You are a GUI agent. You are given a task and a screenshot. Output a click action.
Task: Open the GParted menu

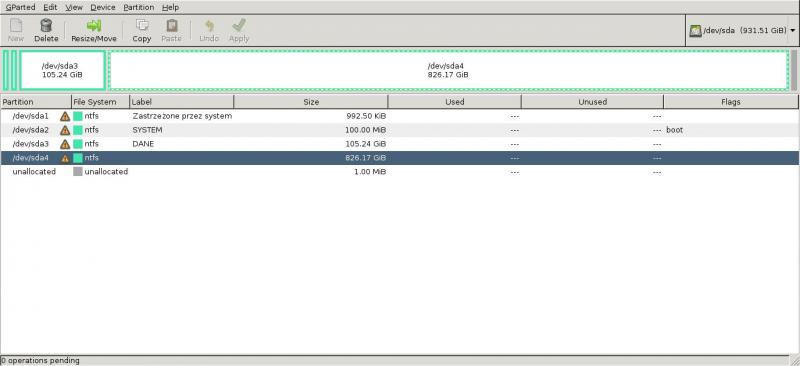point(20,8)
